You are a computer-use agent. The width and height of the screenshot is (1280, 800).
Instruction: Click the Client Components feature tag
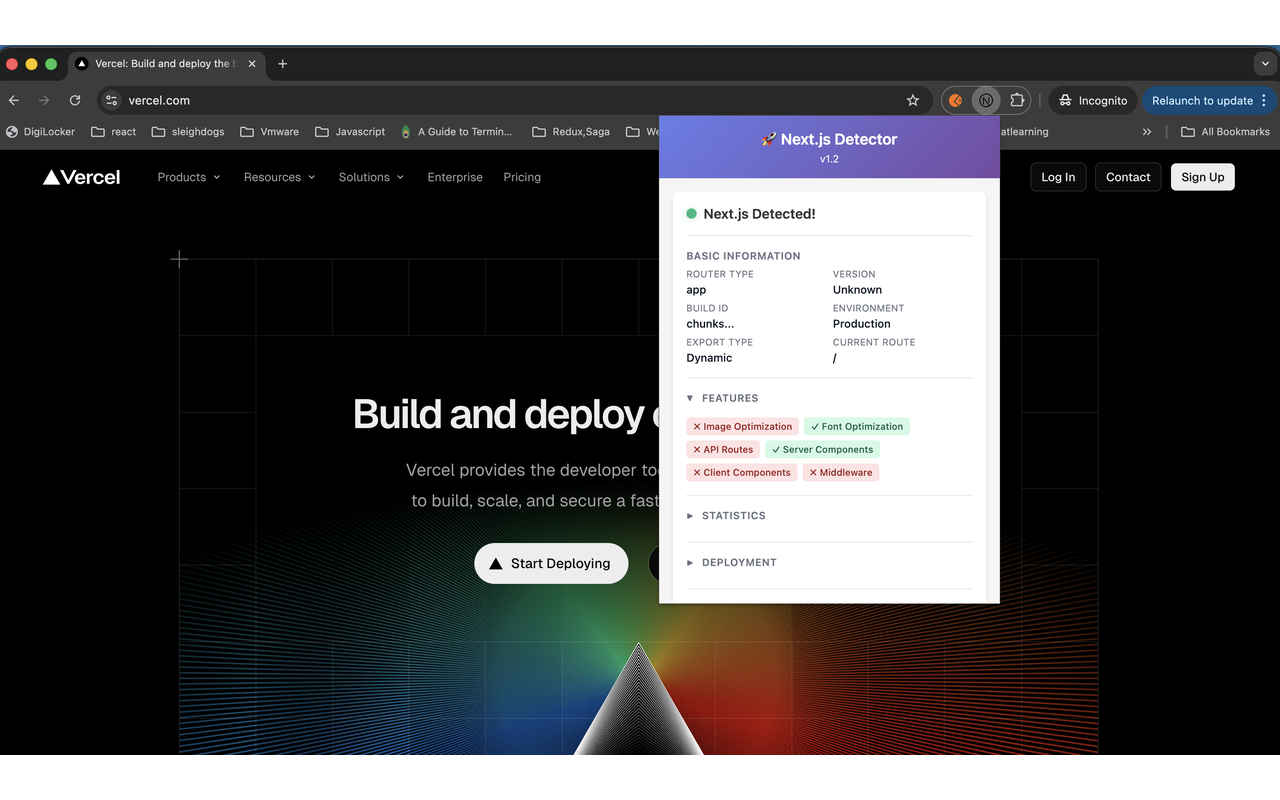[741, 472]
